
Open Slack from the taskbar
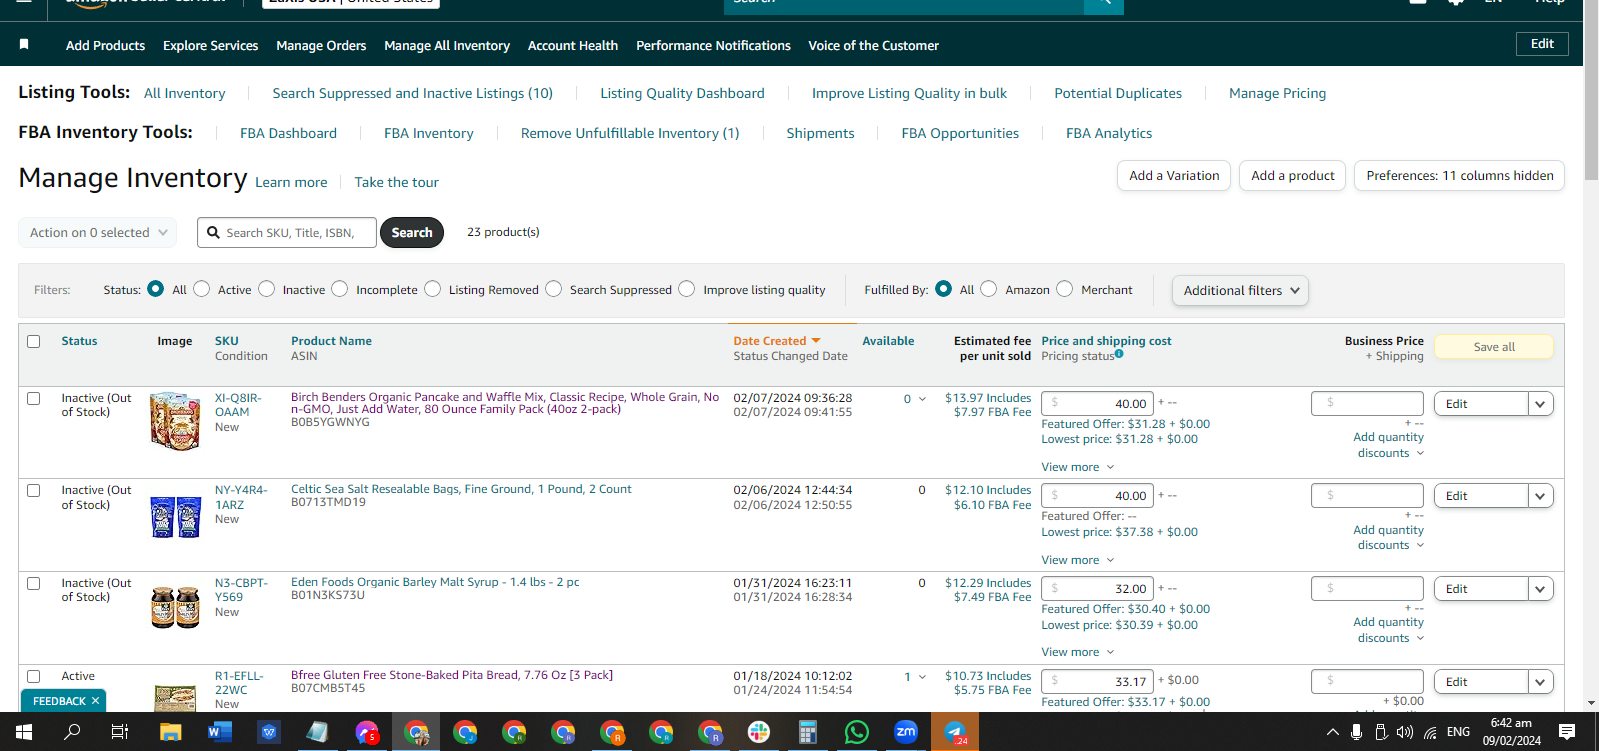tap(759, 732)
